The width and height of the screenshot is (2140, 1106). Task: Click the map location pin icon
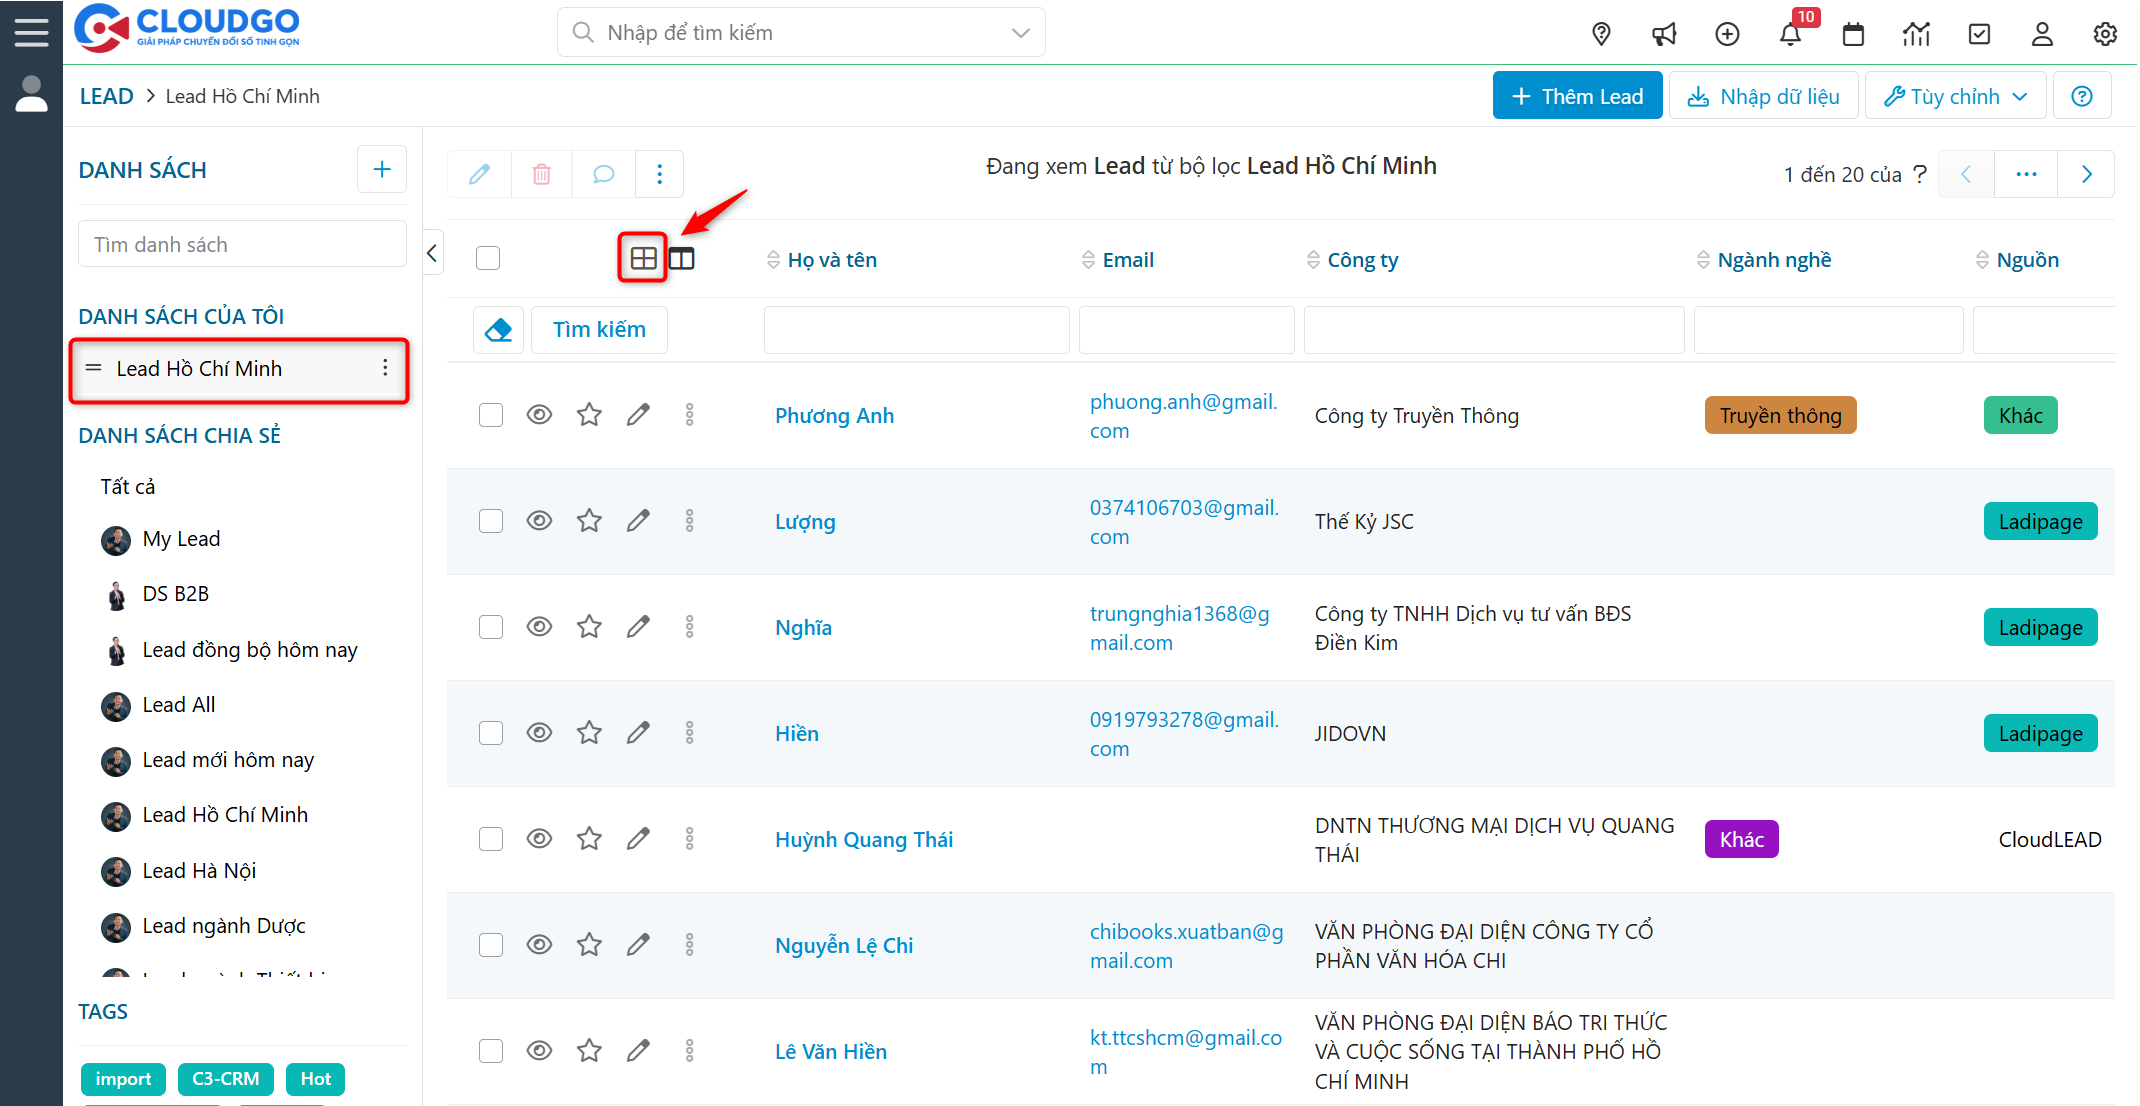tap(1601, 35)
